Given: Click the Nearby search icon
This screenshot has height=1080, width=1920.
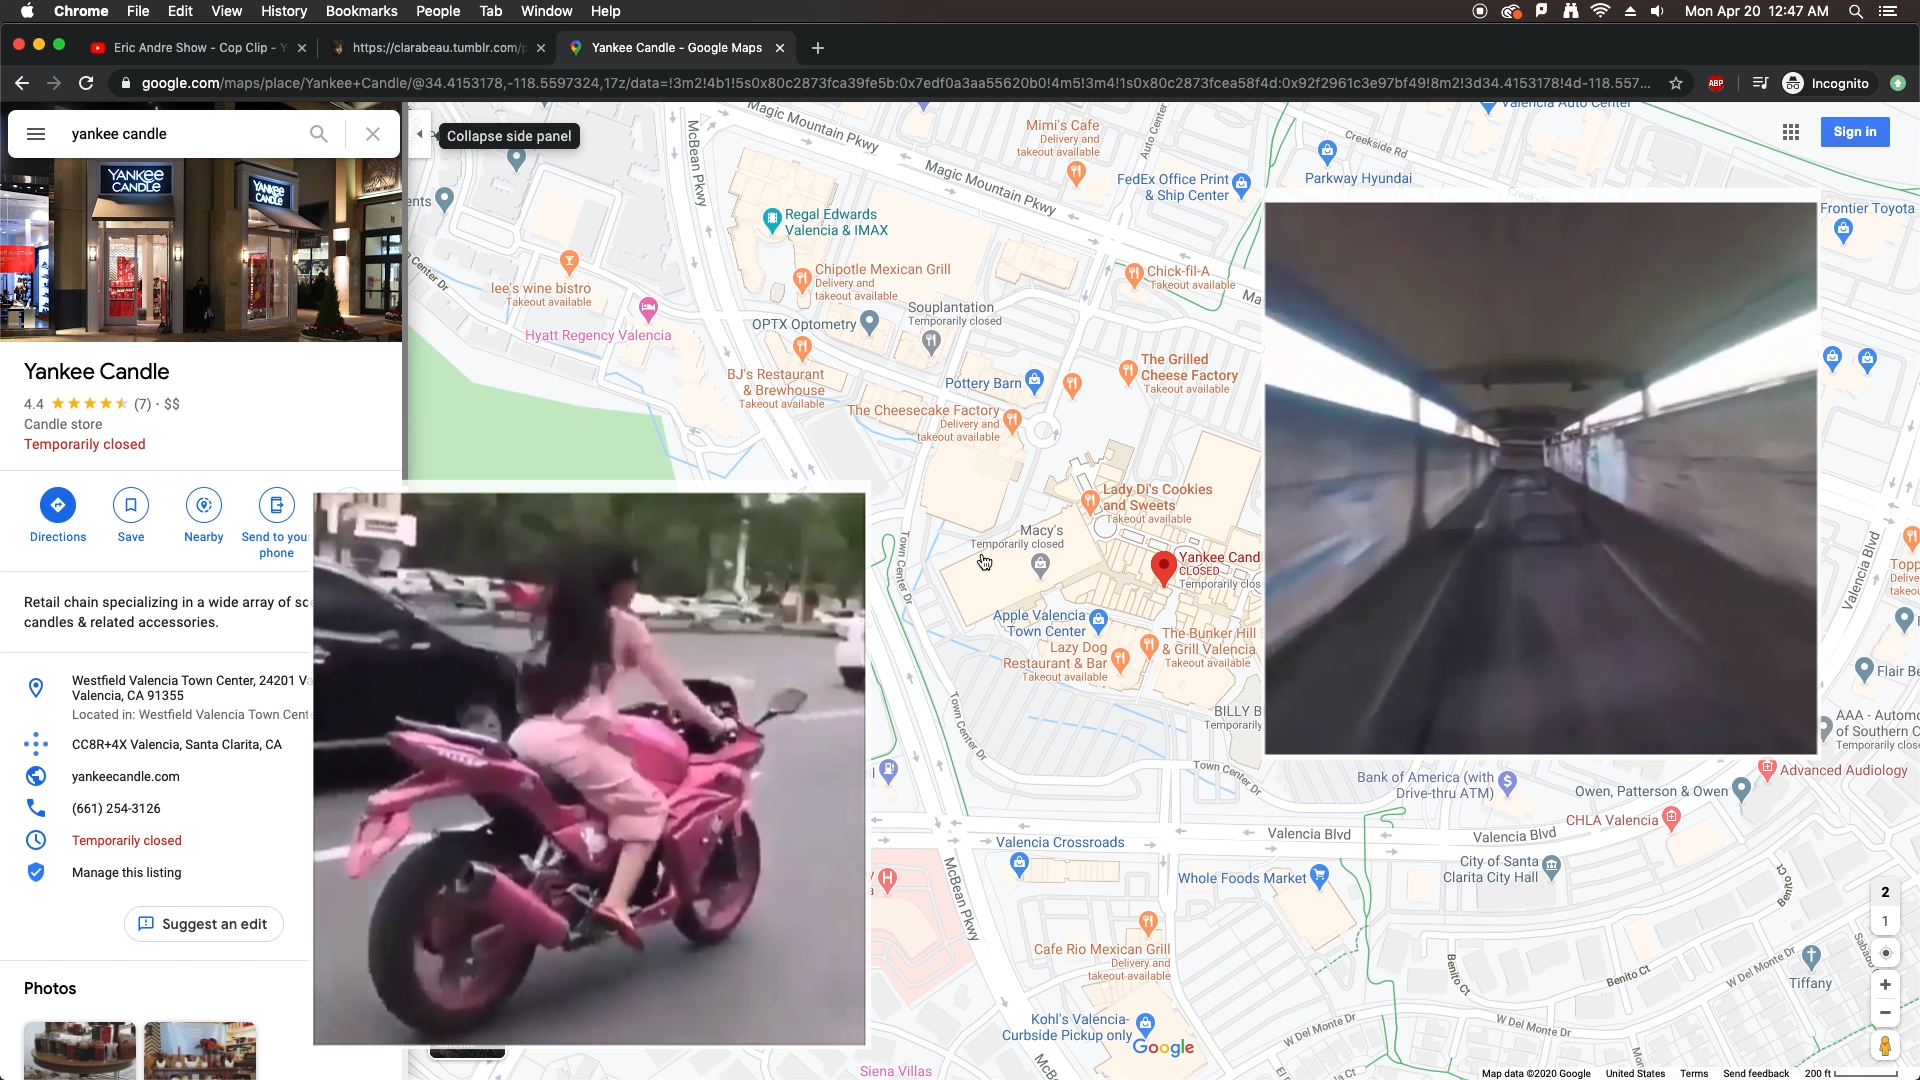Looking at the screenshot, I should click(x=204, y=505).
